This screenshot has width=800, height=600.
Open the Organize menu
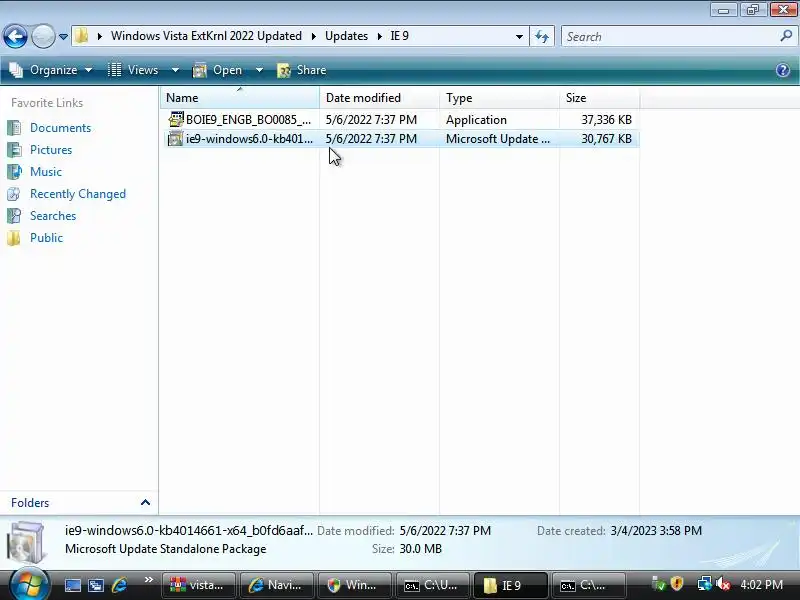[51, 70]
